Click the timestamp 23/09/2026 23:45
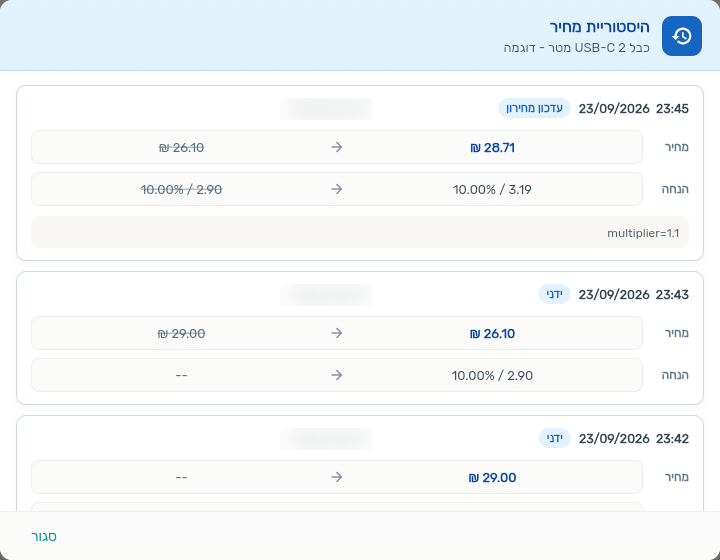This screenshot has height=560, width=720. click(x=633, y=109)
